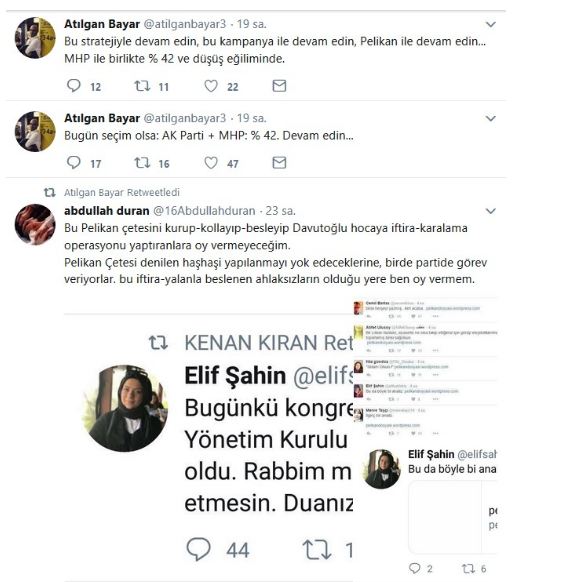
Task: Open the @16Abdullahduran profile link
Action: [x=204, y=211]
